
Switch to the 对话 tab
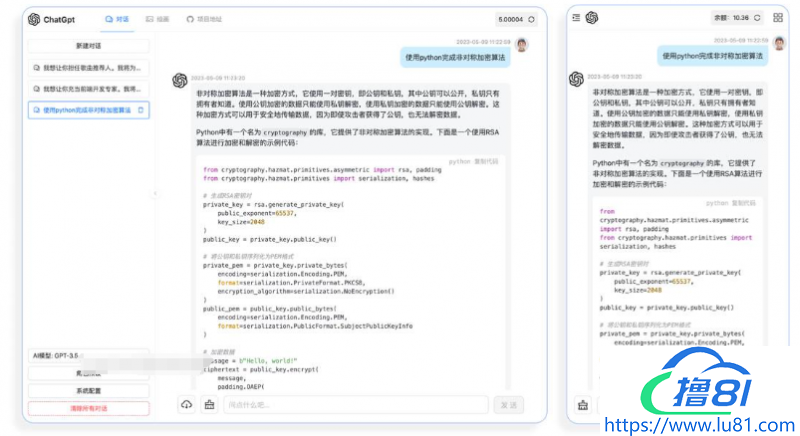point(116,19)
